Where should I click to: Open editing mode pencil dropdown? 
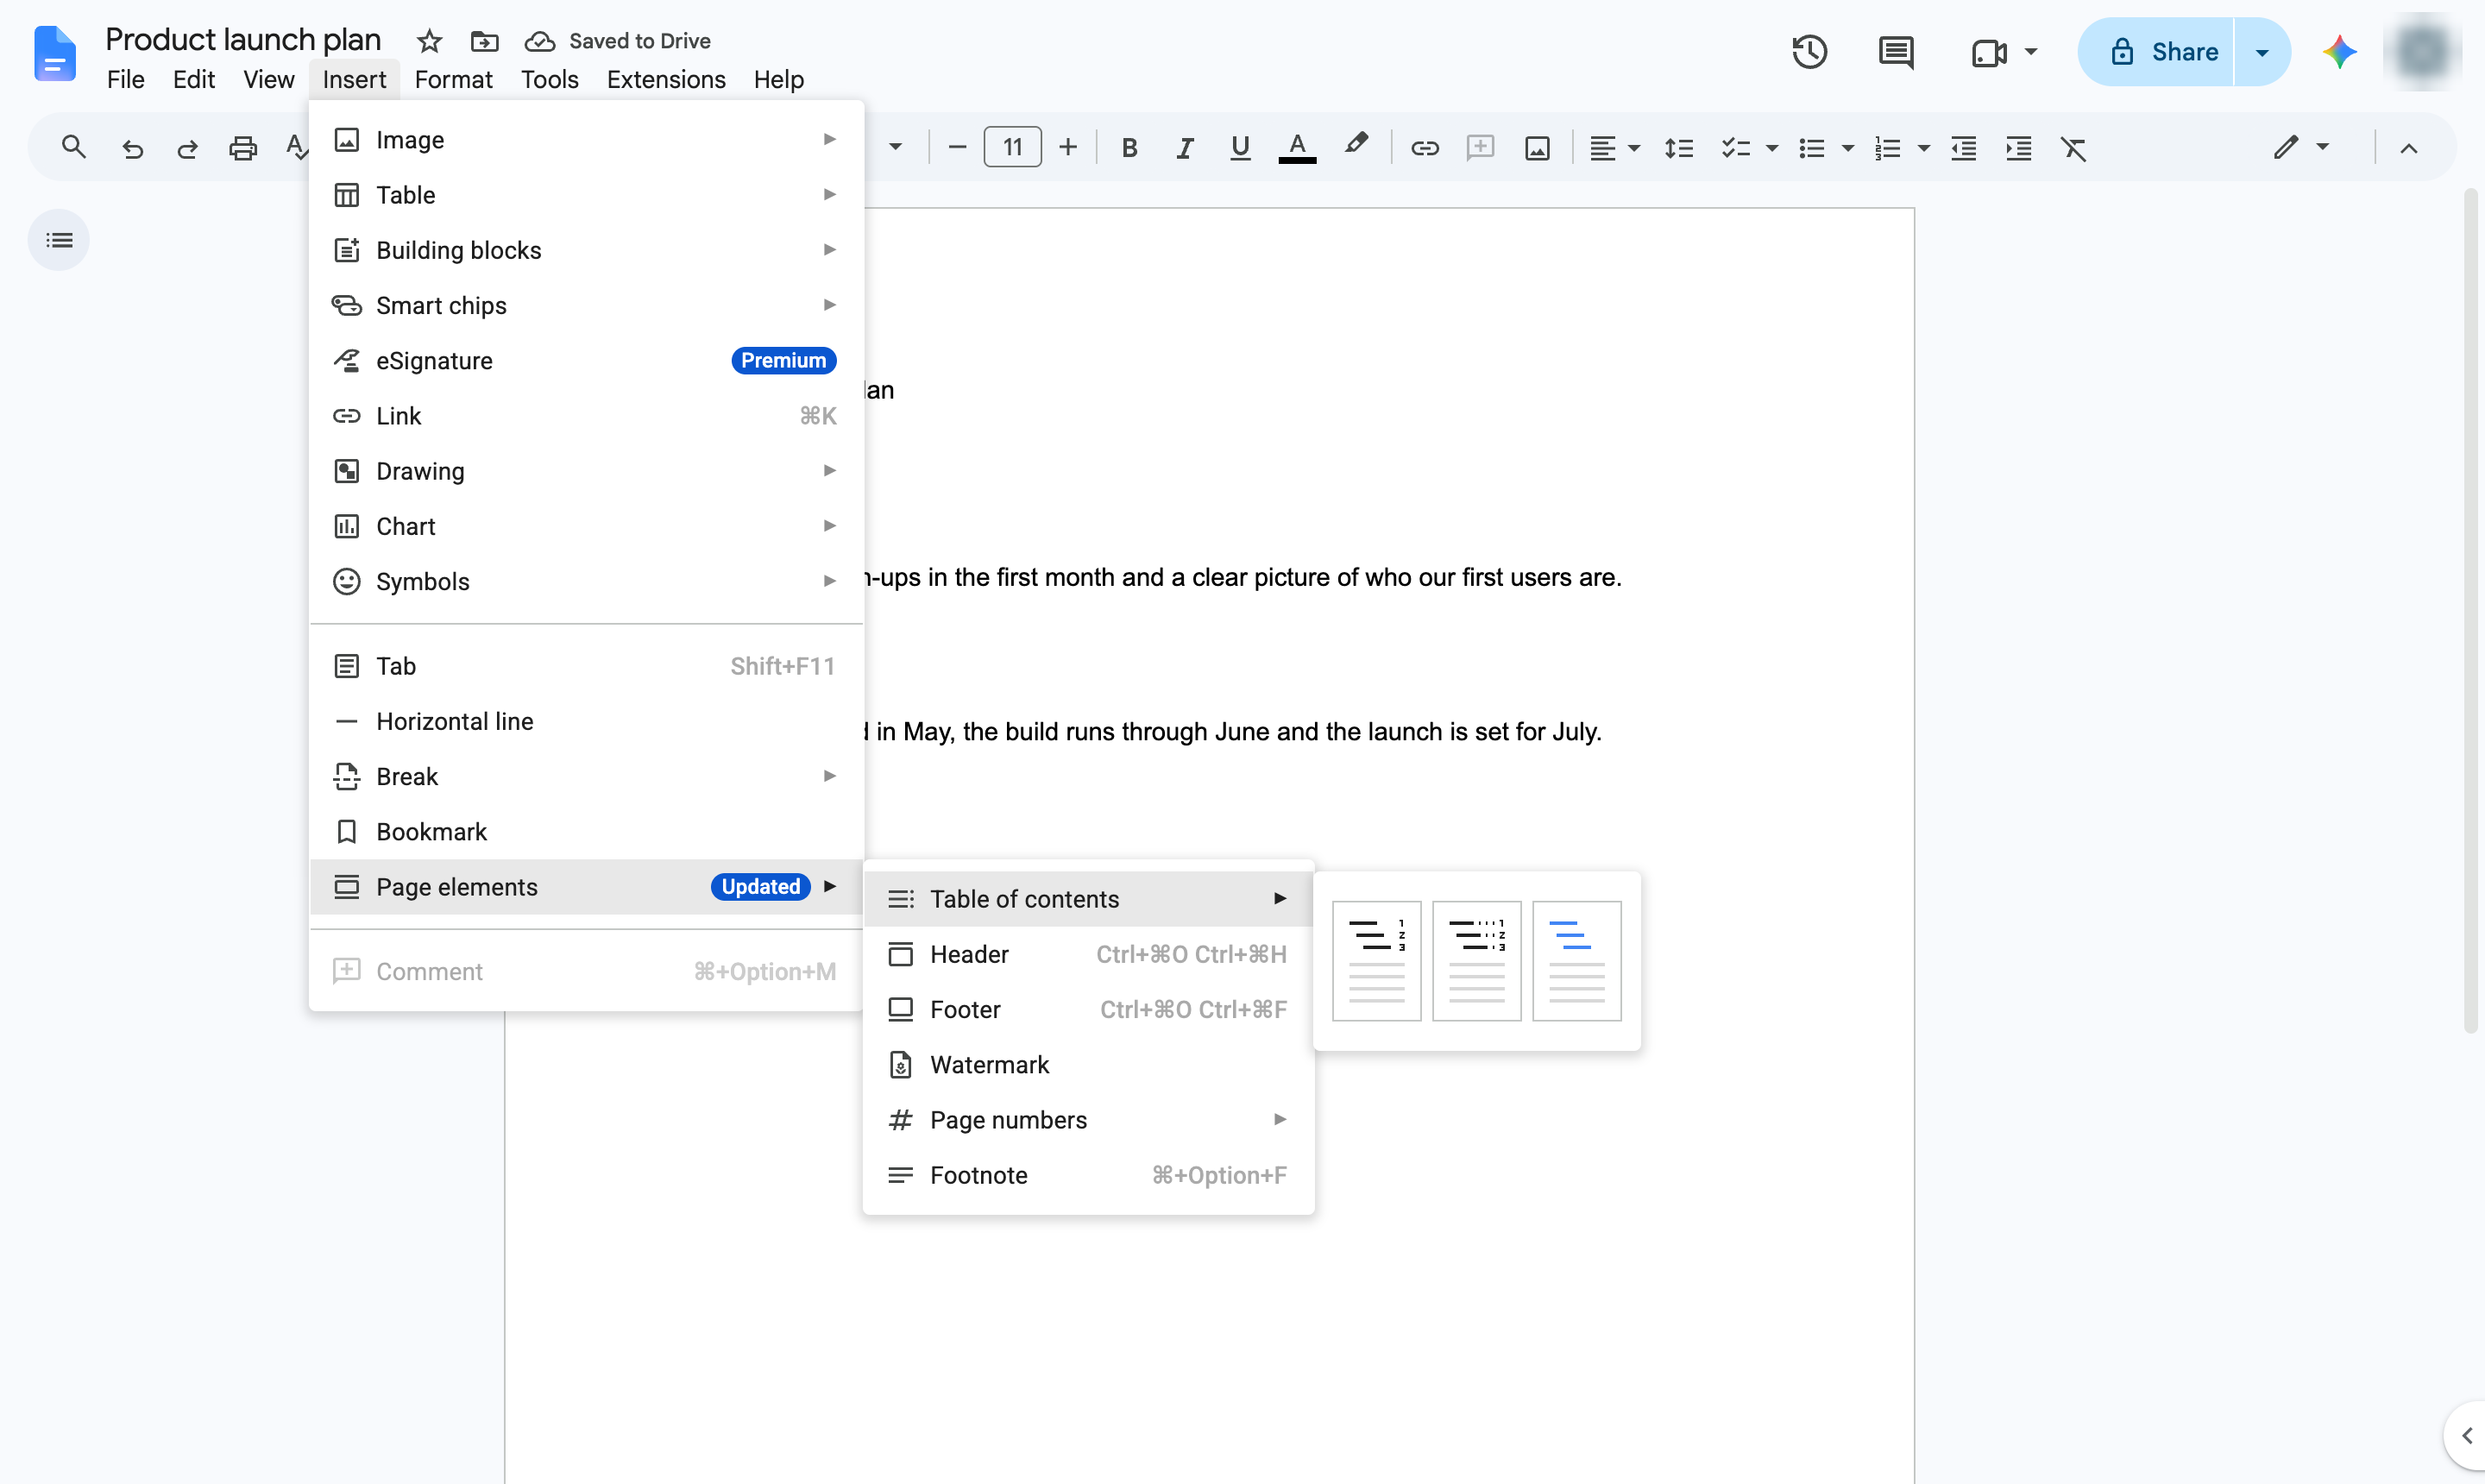pos(2301,147)
